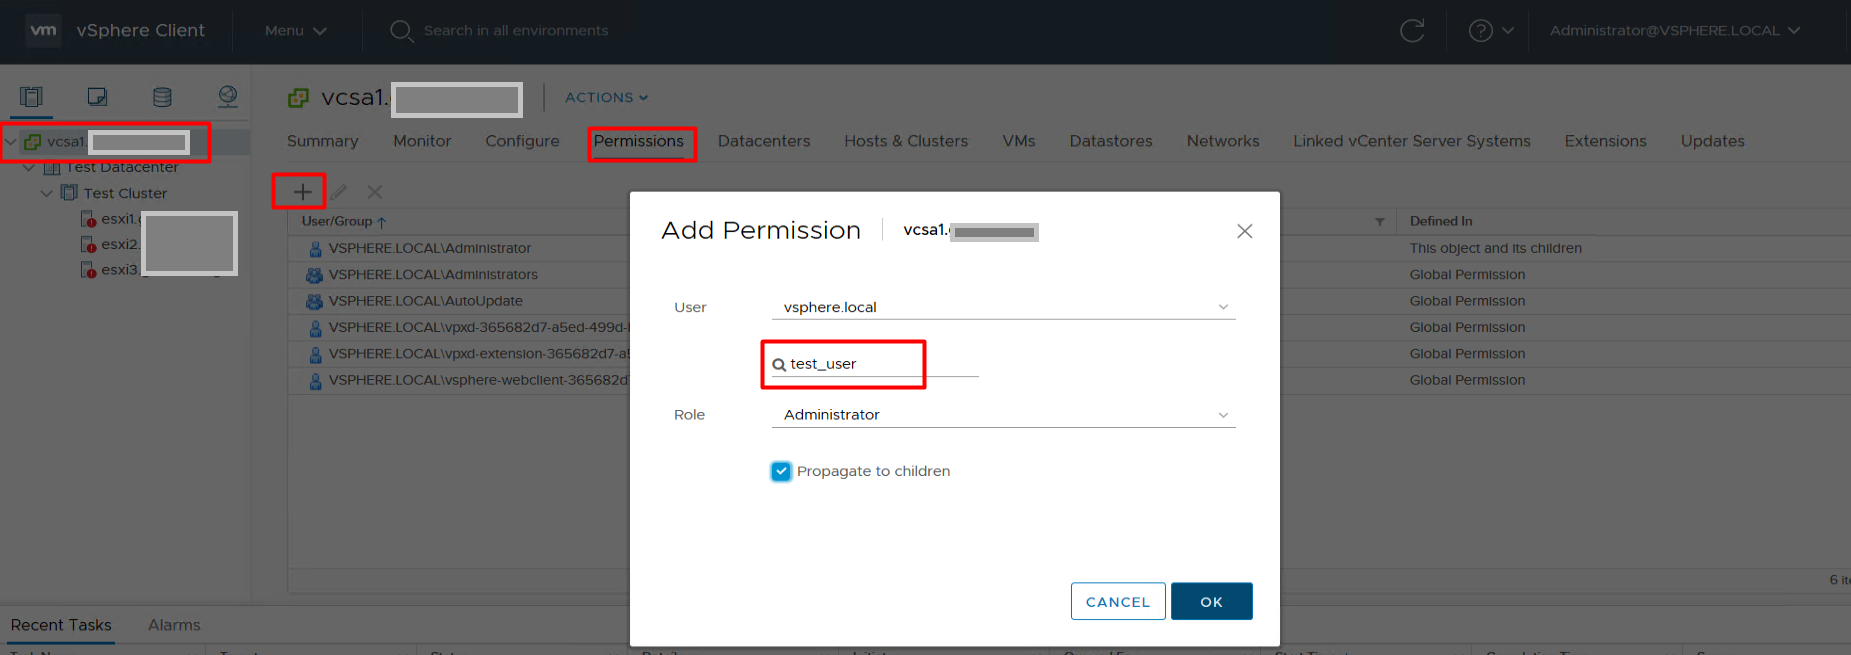The image size is (1851, 655).
Task: Click the VSPHERE.LOCAL\Administrator user icon
Action: tap(315, 249)
